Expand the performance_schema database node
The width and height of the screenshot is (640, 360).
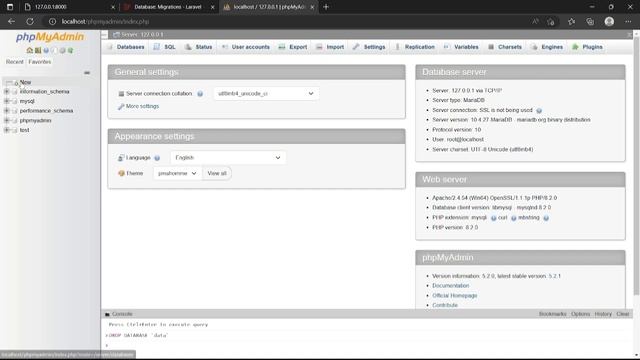tap(7, 111)
